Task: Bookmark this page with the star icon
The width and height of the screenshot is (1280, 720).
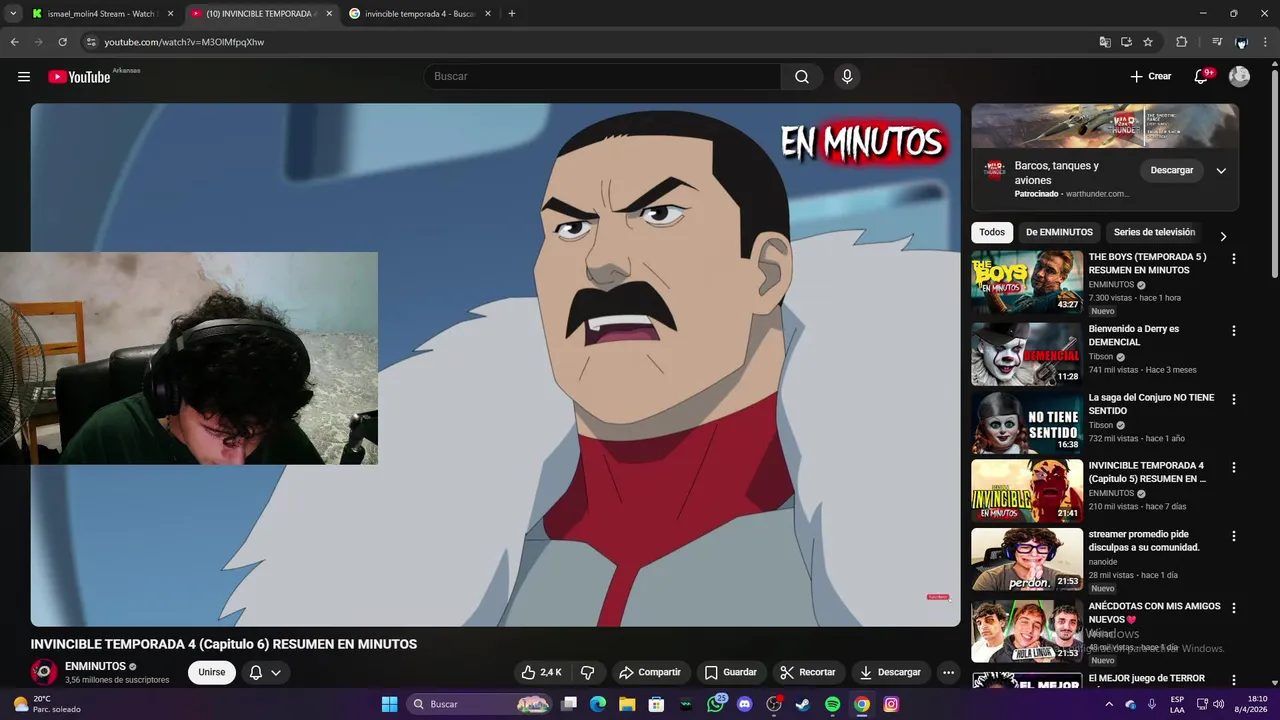Action: (1148, 42)
